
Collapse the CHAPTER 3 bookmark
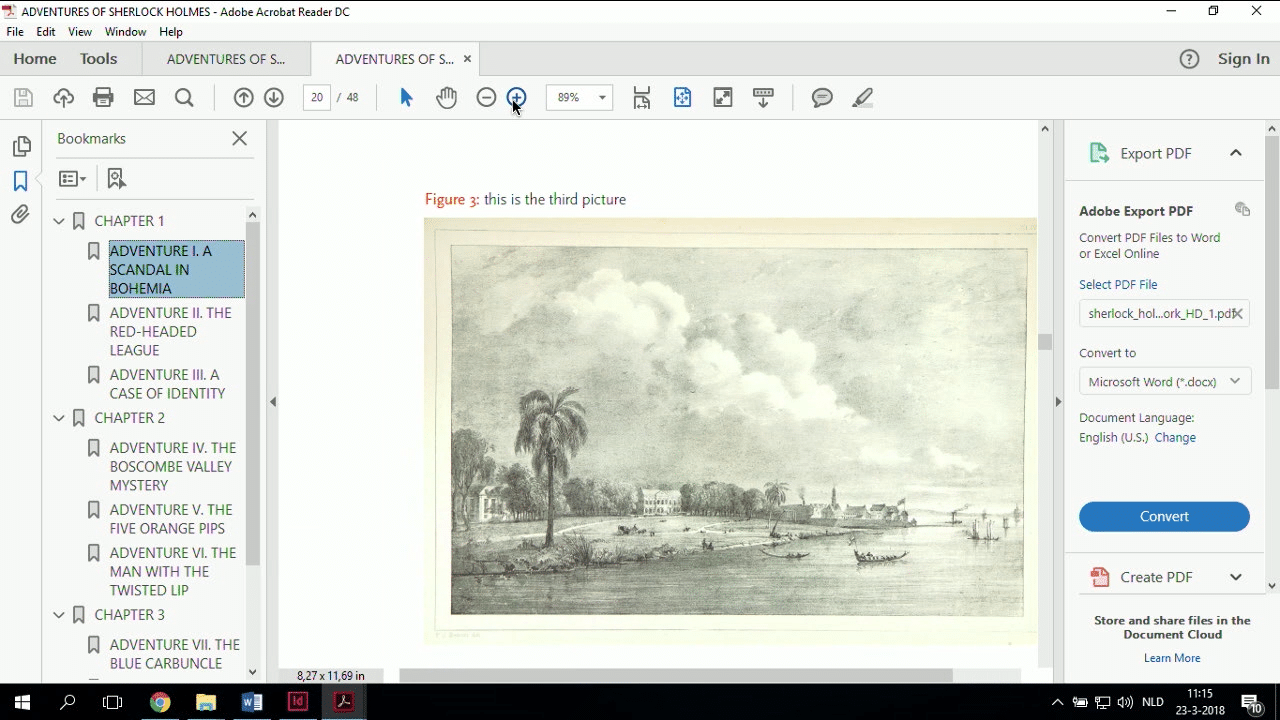(59, 615)
